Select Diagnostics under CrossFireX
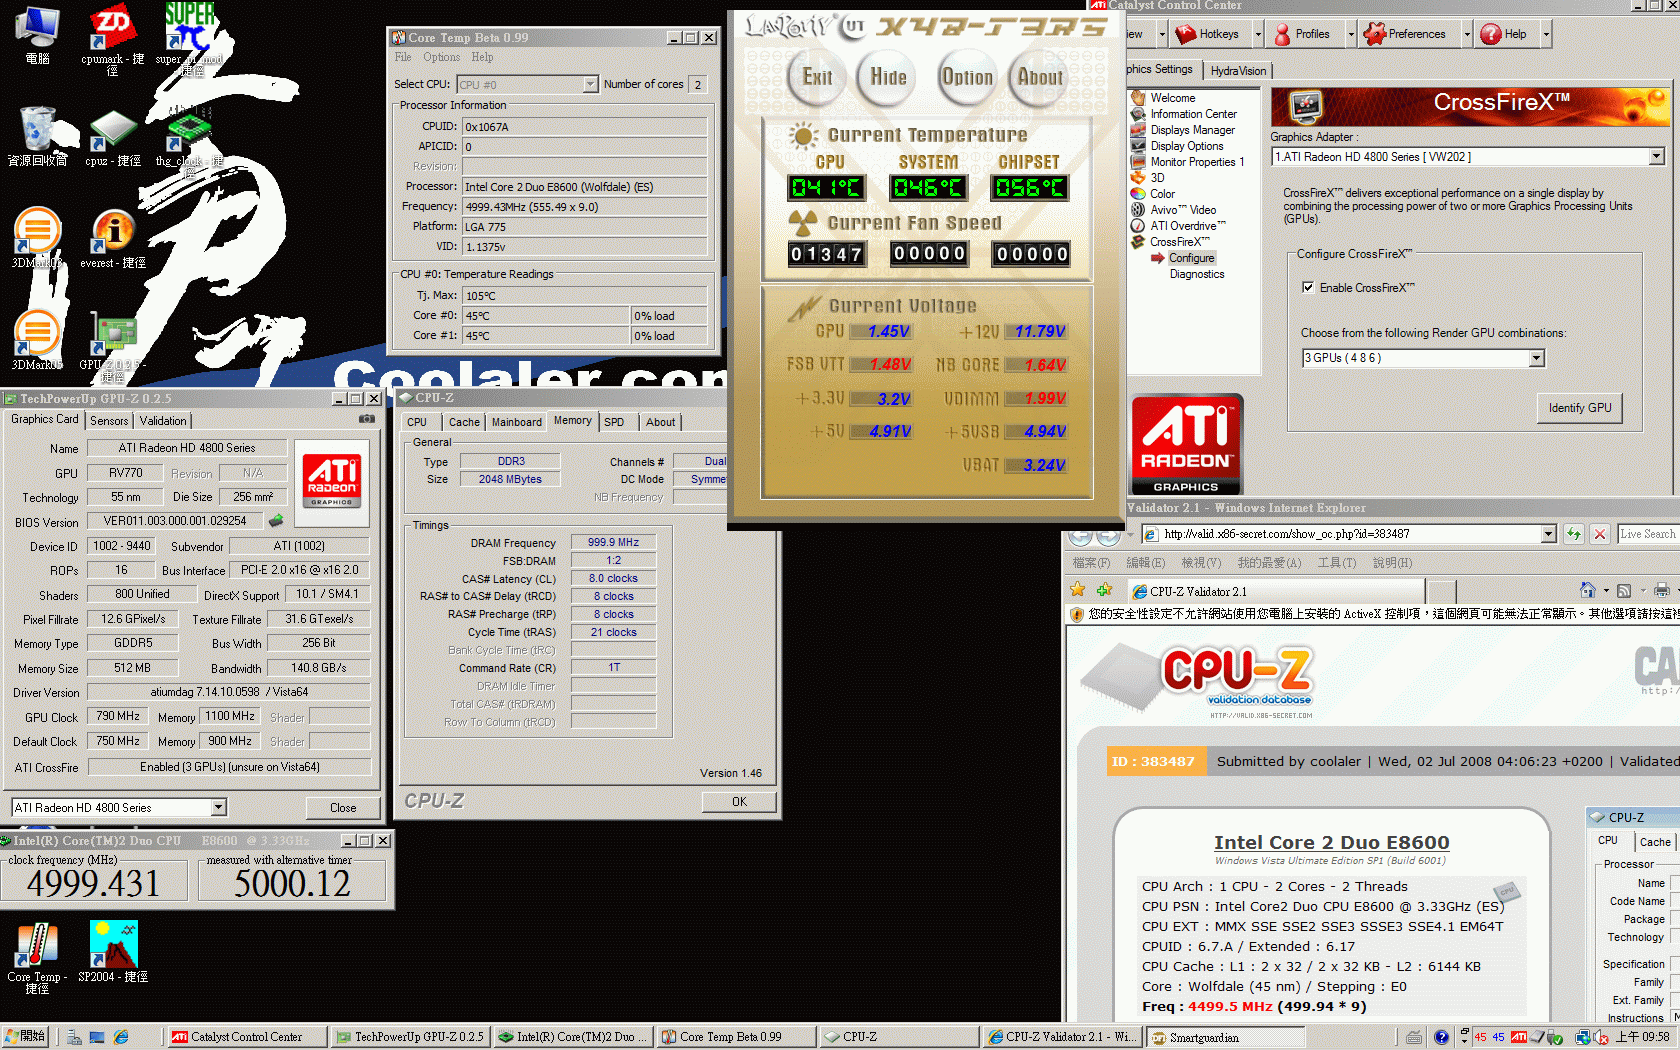Image resolution: width=1680 pixels, height=1050 pixels. (x=1197, y=274)
